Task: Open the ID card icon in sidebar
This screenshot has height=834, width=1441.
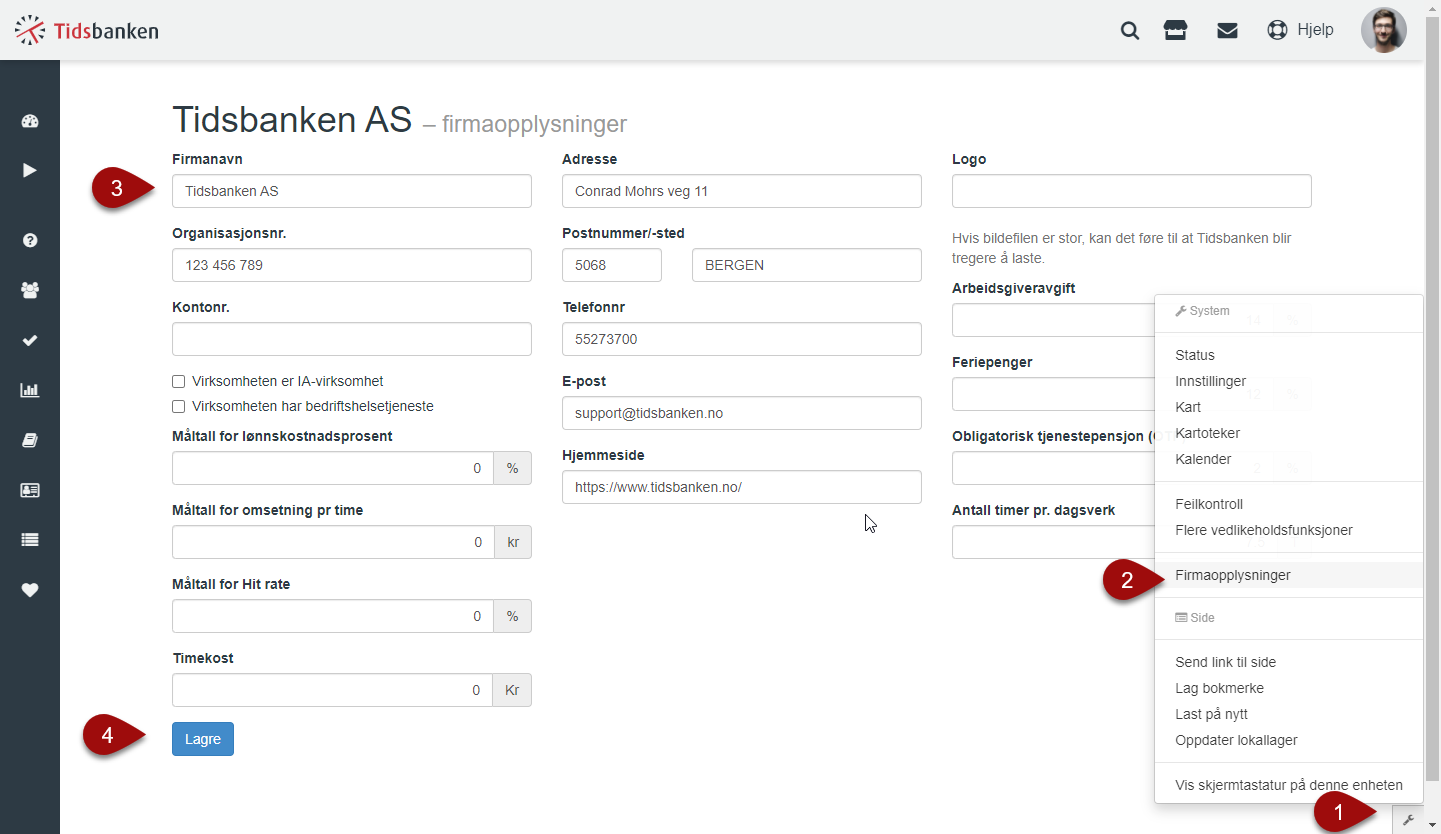Action: coord(30,490)
